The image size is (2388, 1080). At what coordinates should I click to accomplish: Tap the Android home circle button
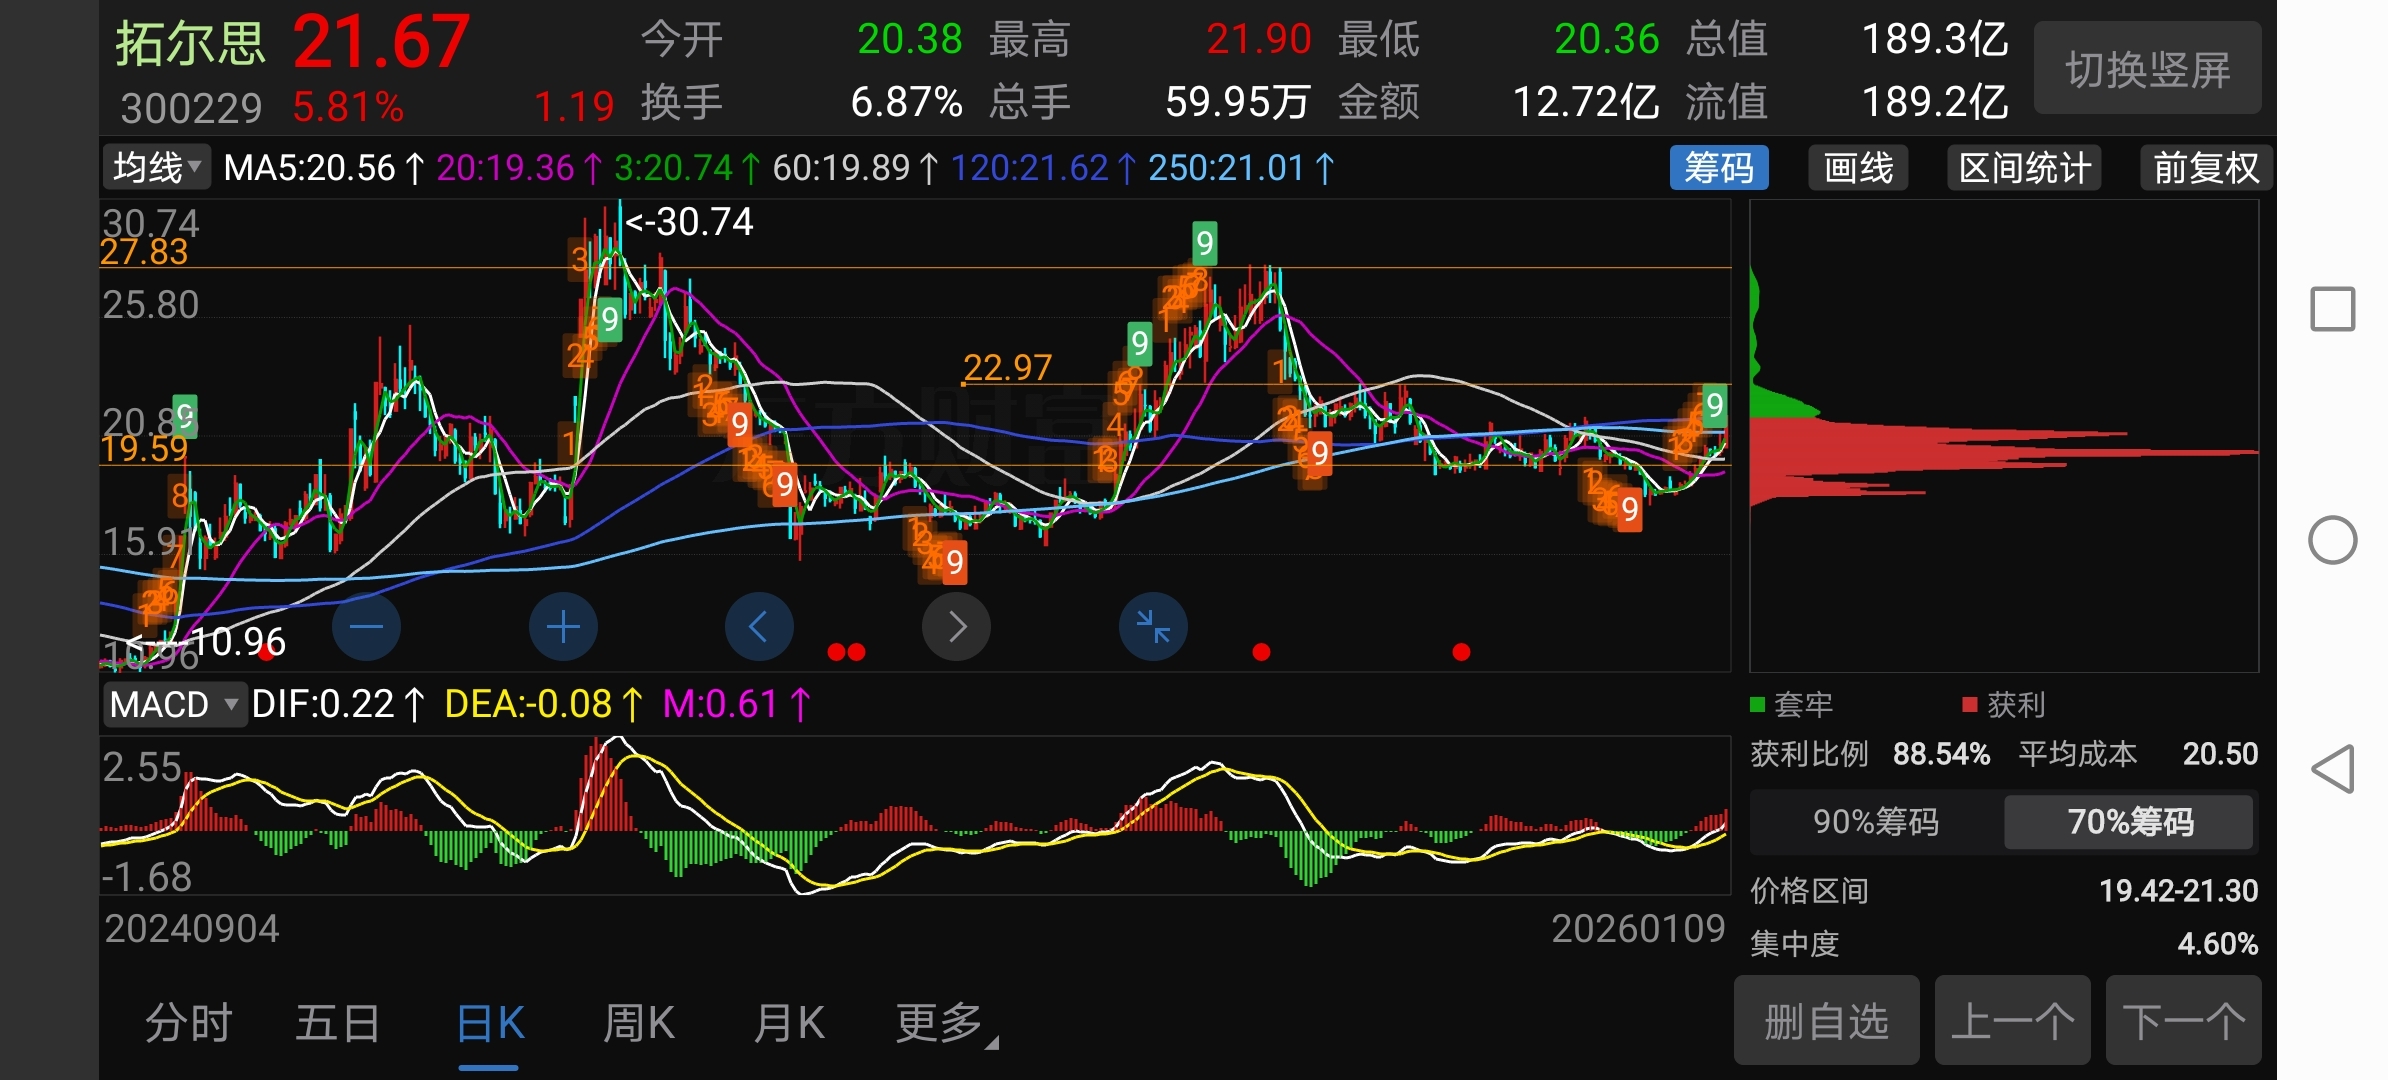tap(2332, 541)
